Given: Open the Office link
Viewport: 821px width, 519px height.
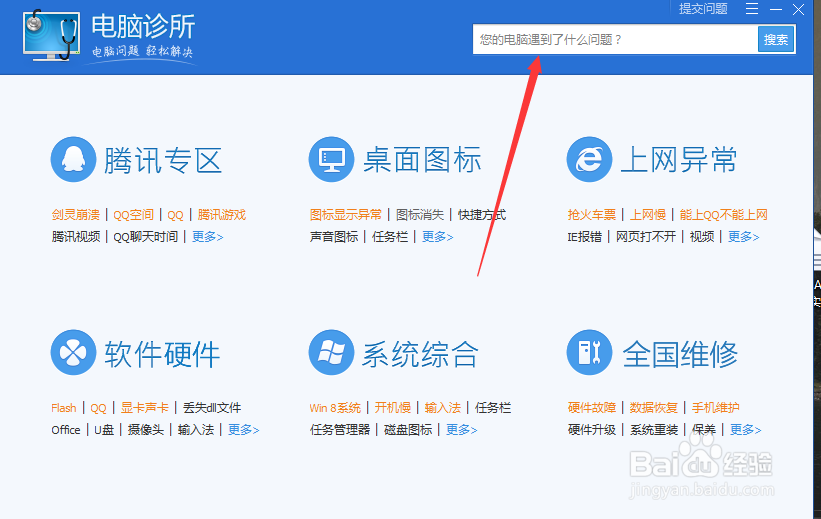Looking at the screenshot, I should (66, 430).
